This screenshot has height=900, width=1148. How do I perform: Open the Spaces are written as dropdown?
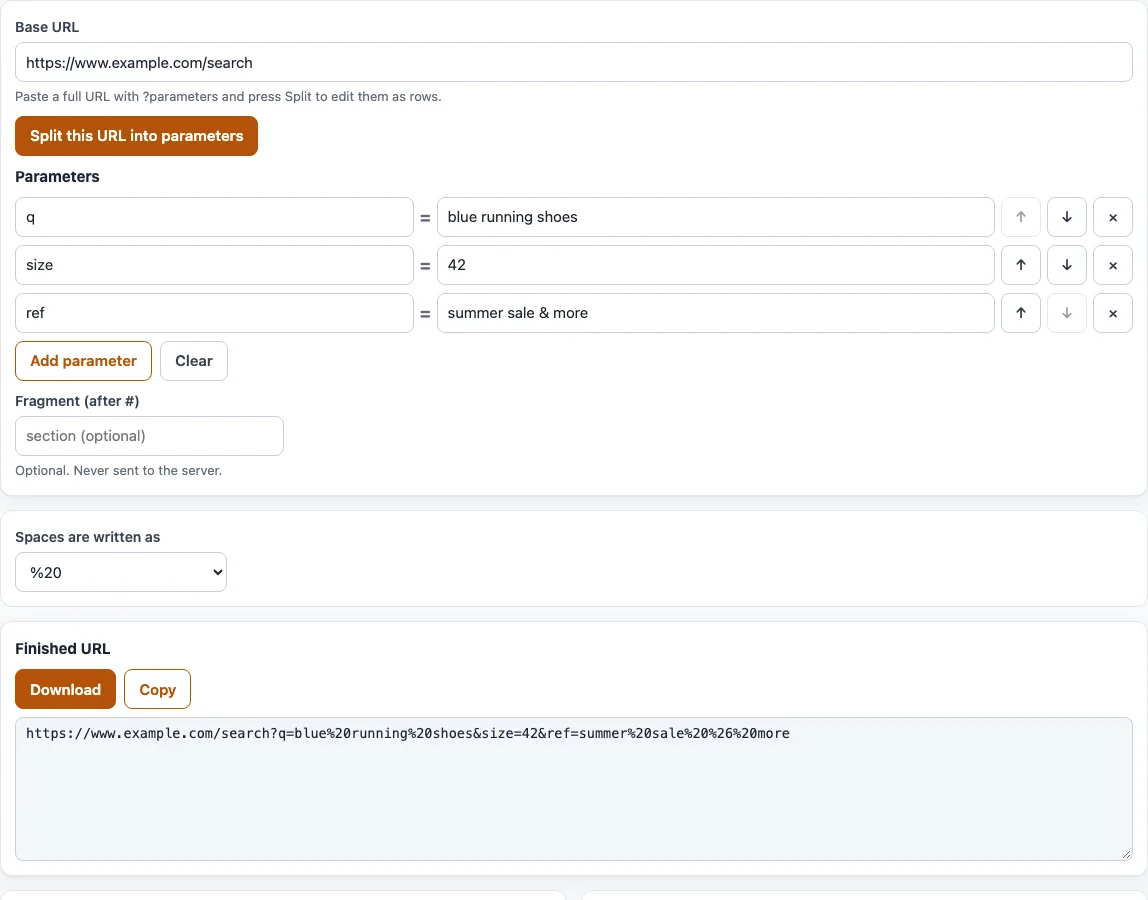[x=121, y=572]
